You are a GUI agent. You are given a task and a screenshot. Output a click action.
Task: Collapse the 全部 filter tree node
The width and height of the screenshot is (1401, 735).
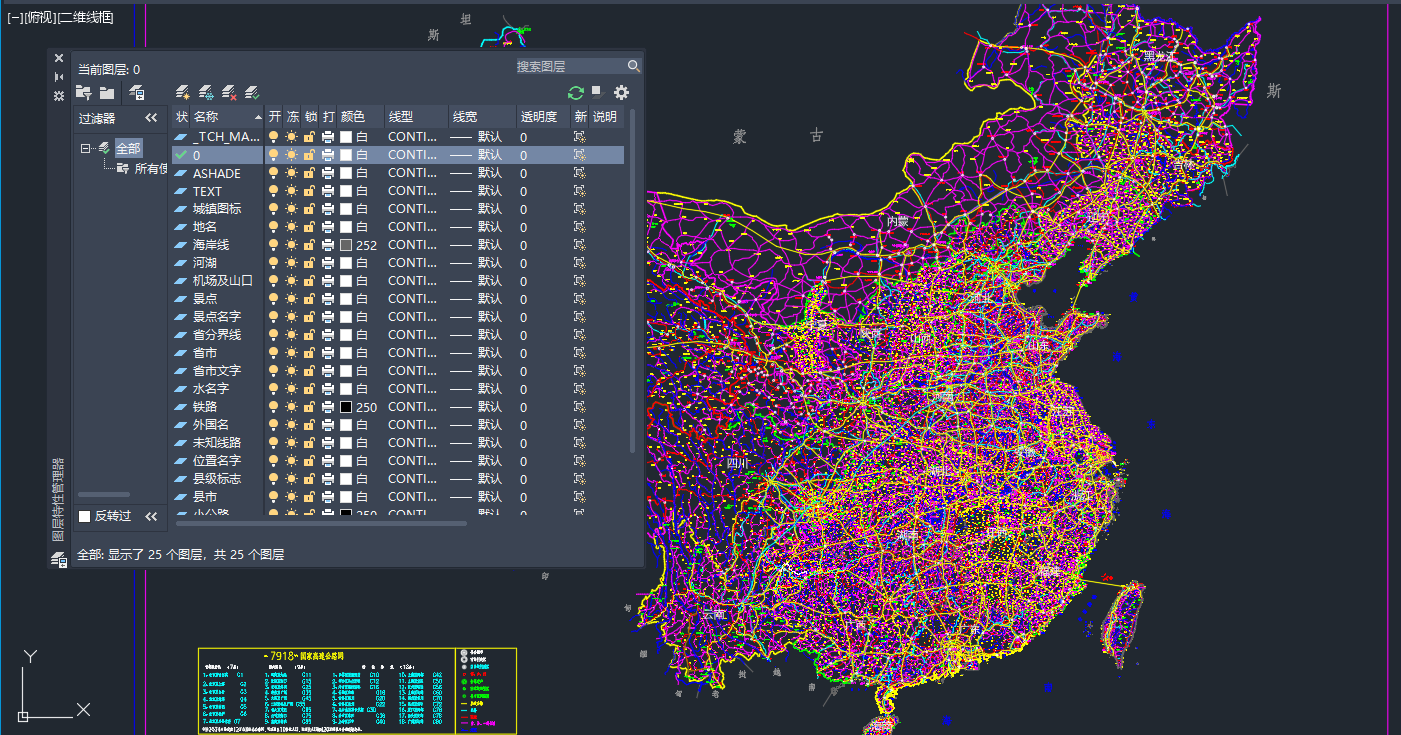86,148
